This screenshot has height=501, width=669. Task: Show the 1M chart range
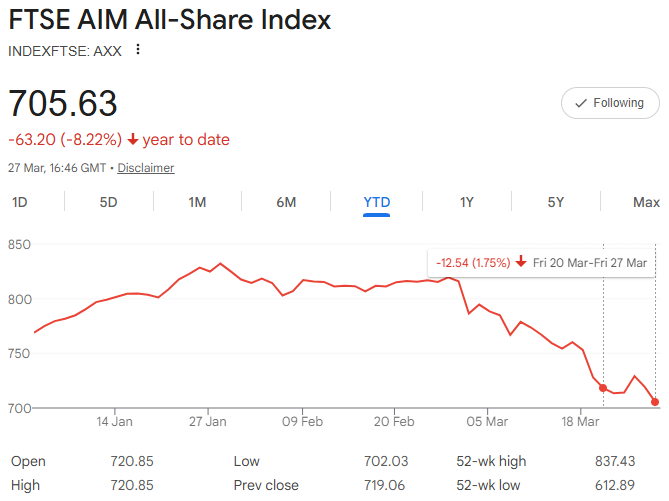click(x=197, y=202)
